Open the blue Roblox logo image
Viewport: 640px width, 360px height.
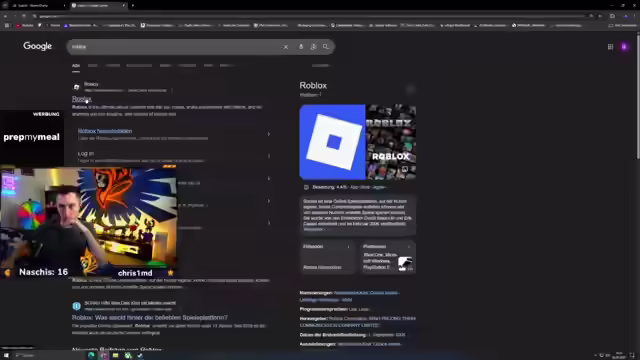[x=332, y=142]
